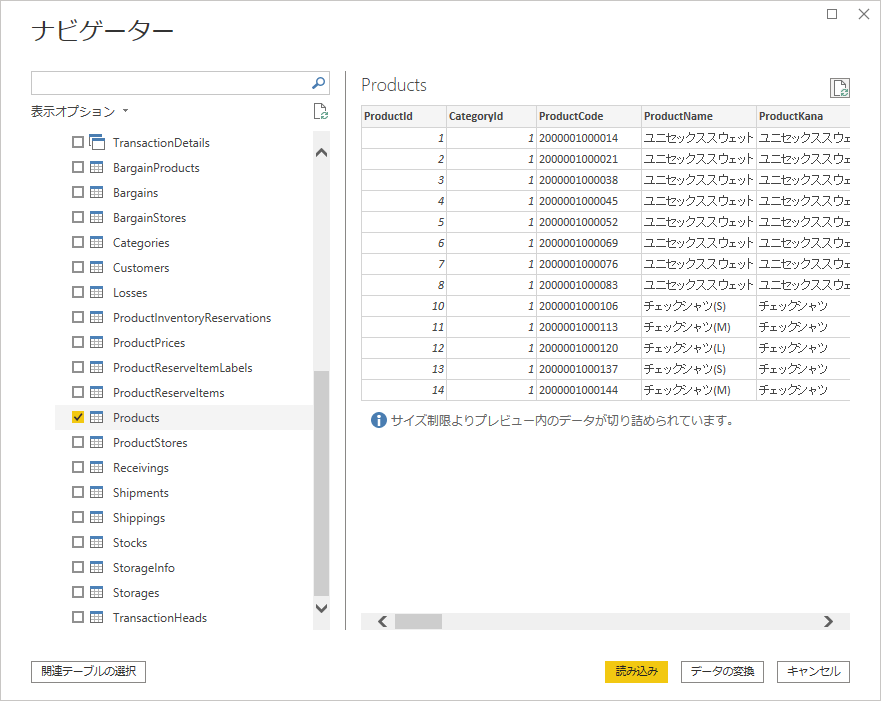
Task: Click the table icon beside Shipments
Action: point(97,493)
